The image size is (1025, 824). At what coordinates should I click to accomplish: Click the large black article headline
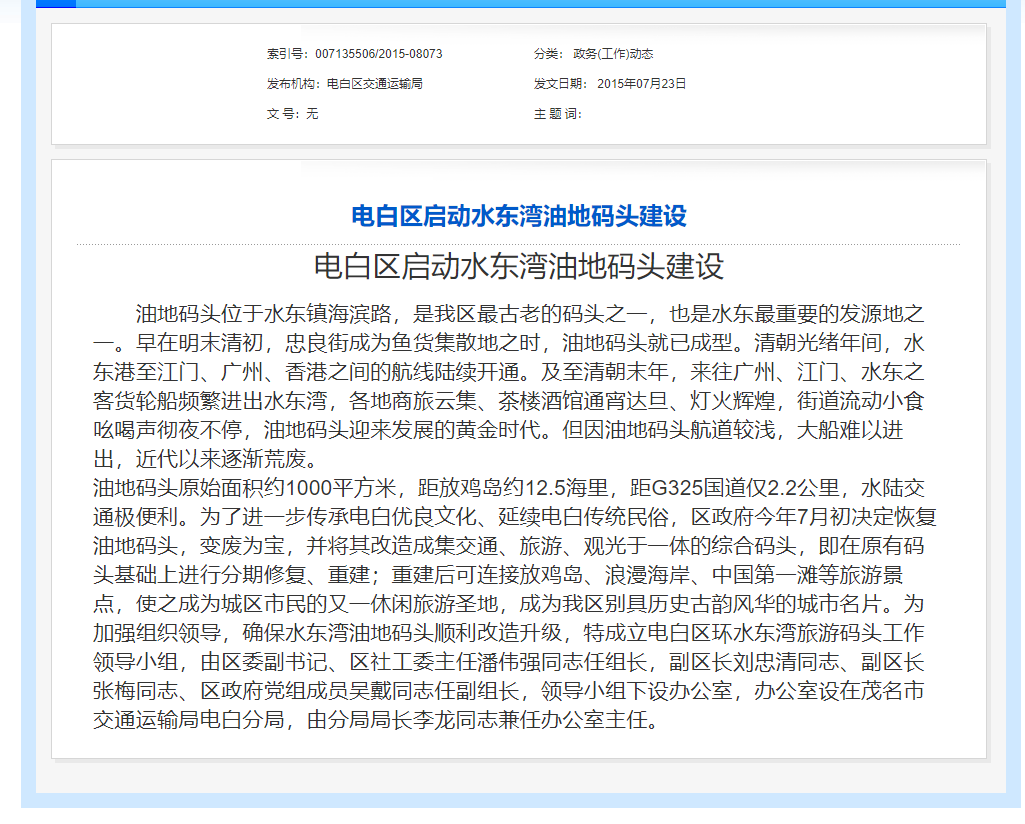pos(518,267)
